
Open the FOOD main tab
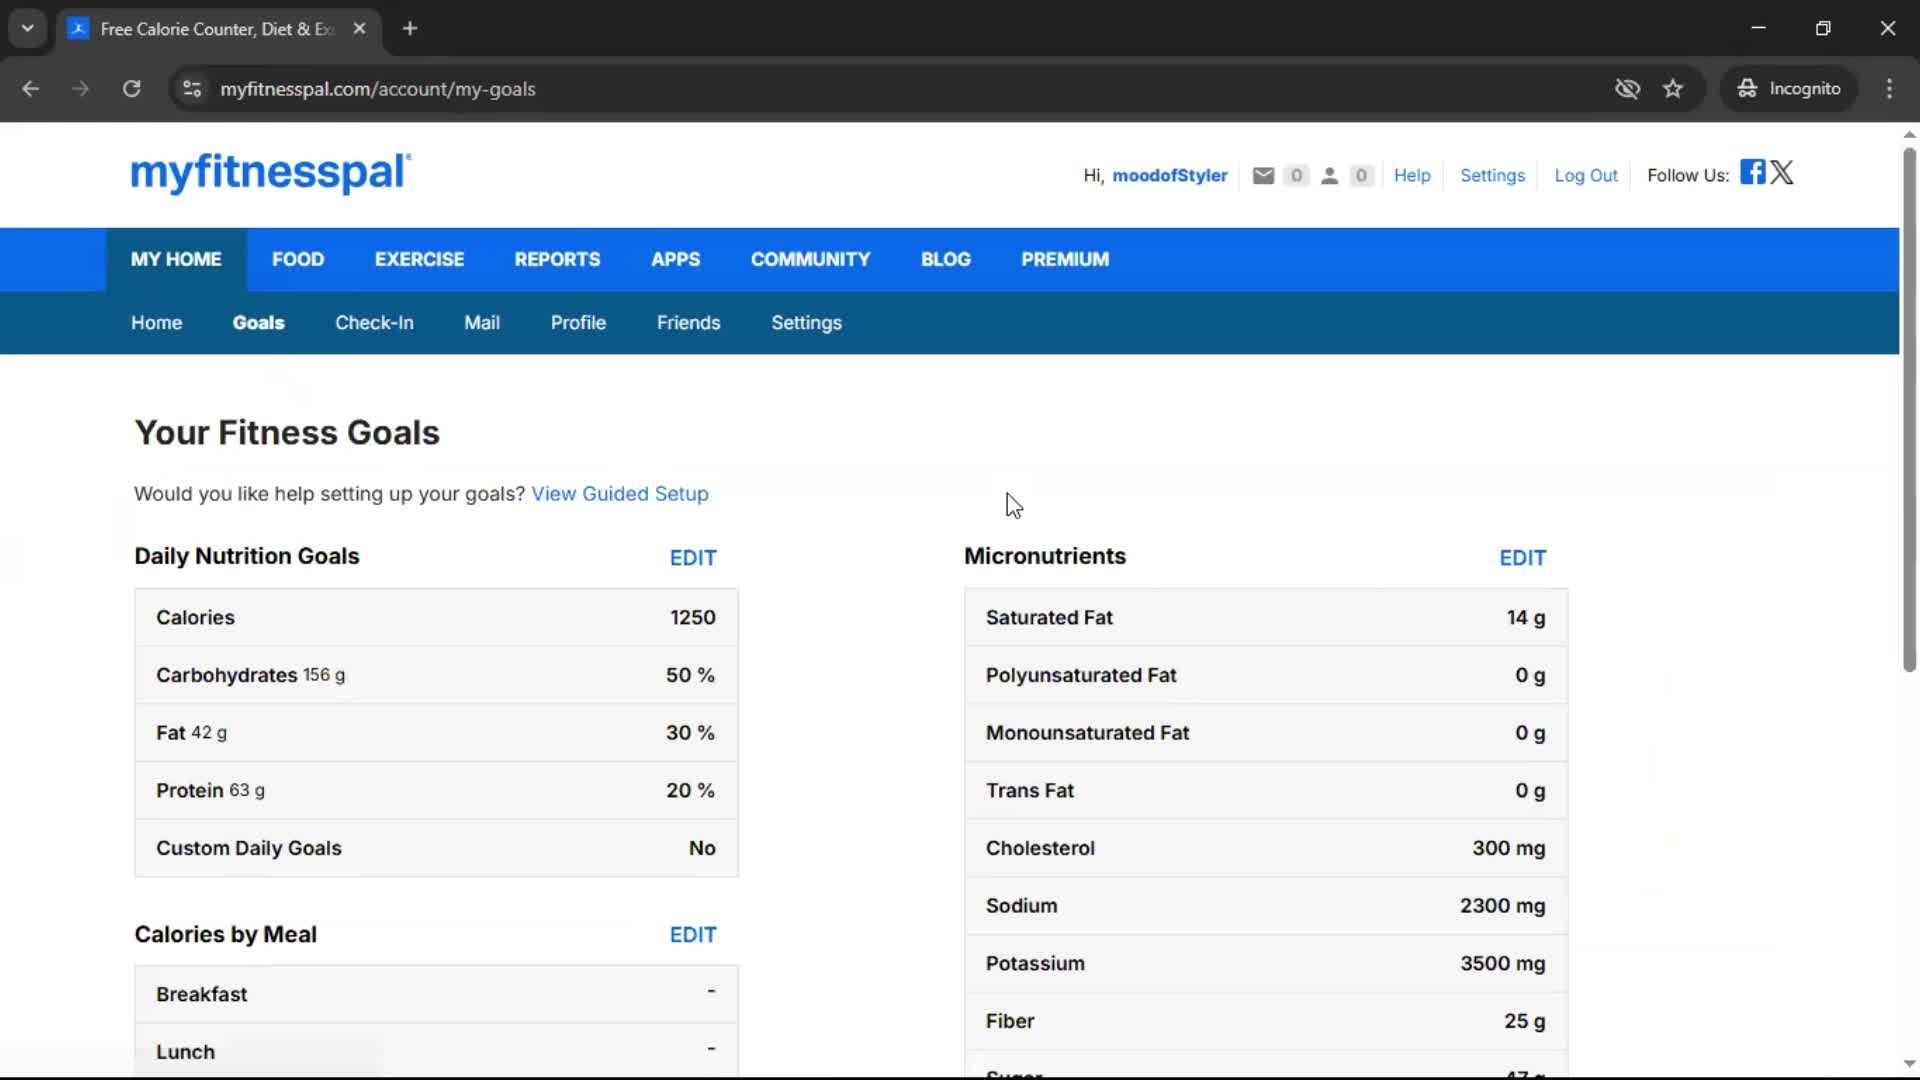click(x=298, y=259)
